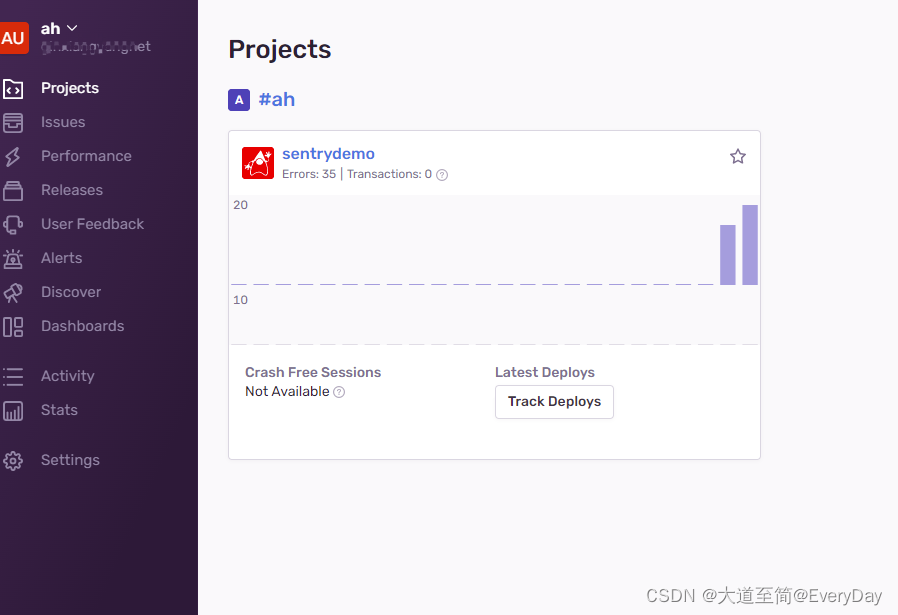Image resolution: width=898 pixels, height=615 pixels.
Task: Click the User Feedback icon
Action: click(13, 224)
